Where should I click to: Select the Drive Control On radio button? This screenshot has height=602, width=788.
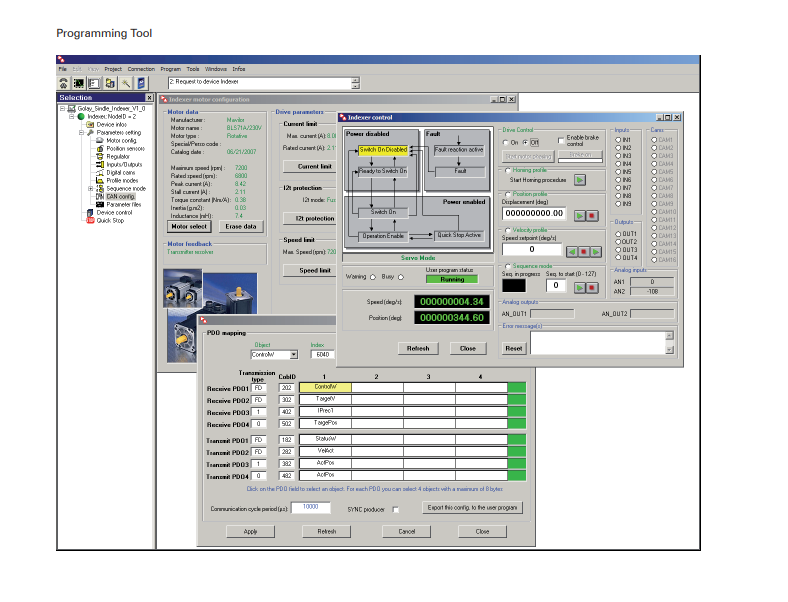point(507,142)
